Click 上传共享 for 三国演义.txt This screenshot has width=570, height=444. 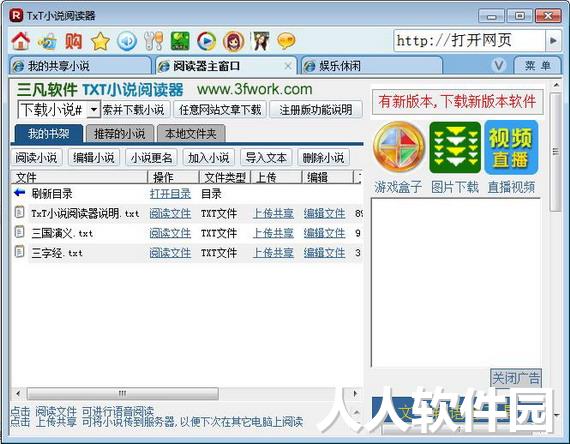[x=273, y=233]
